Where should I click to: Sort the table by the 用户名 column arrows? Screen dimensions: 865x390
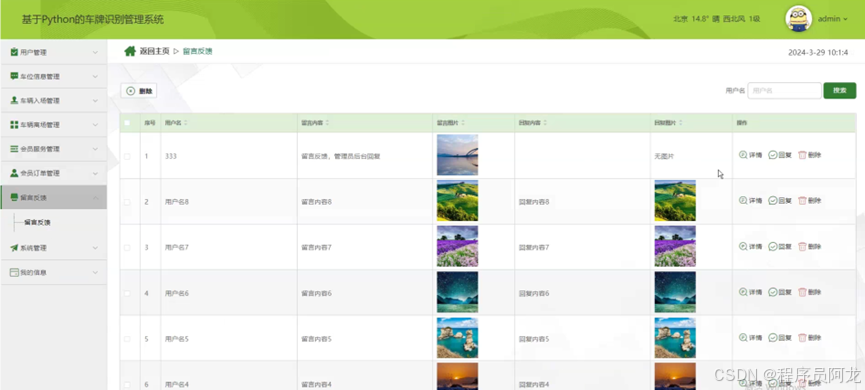click(185, 123)
